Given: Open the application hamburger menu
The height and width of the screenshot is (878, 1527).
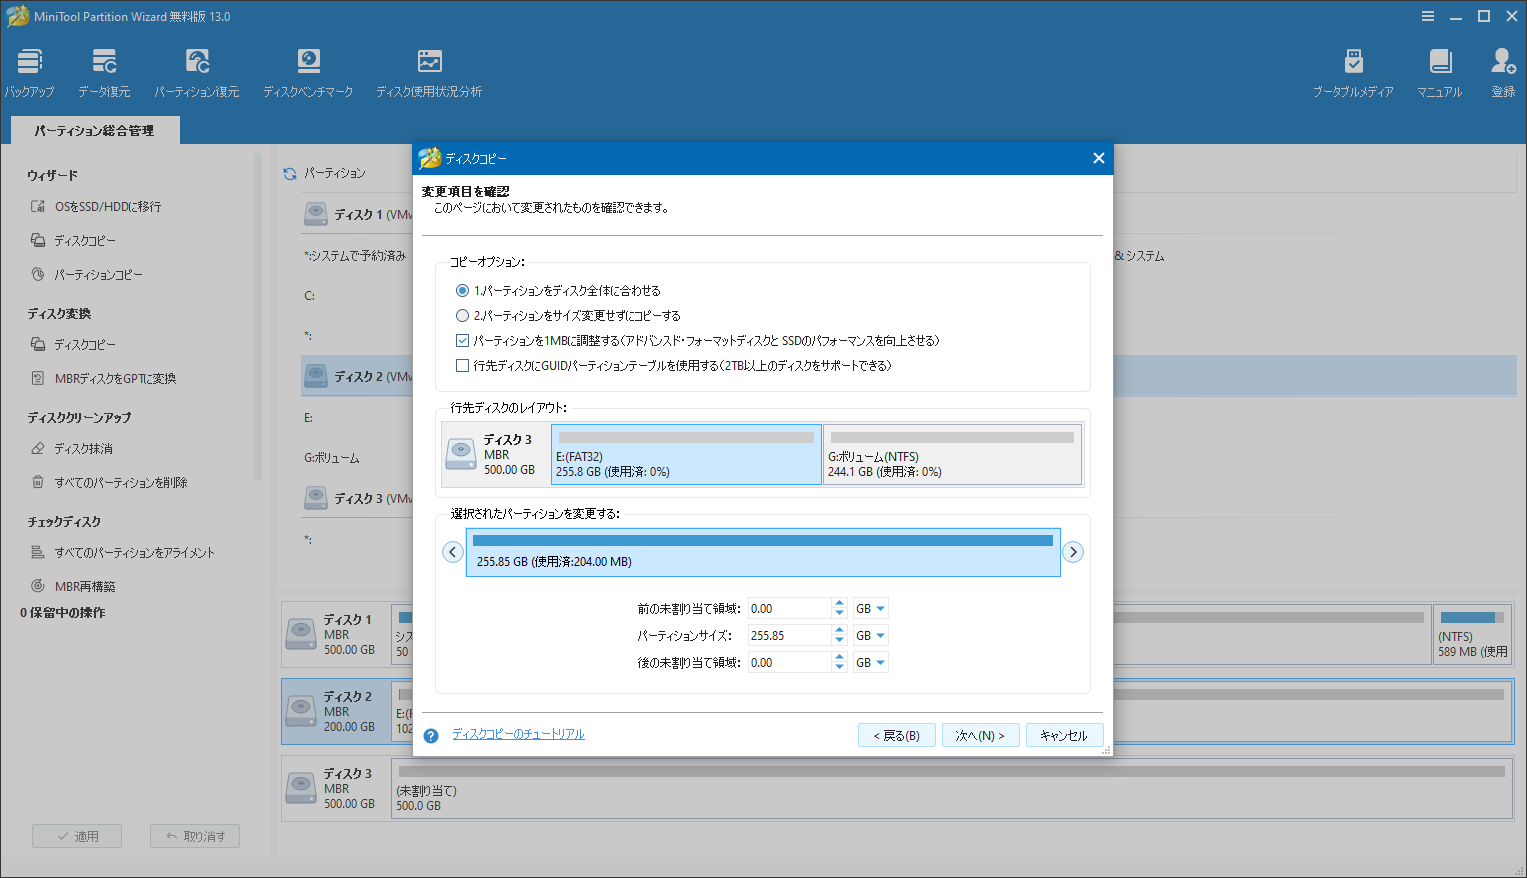Looking at the screenshot, I should (1427, 15).
